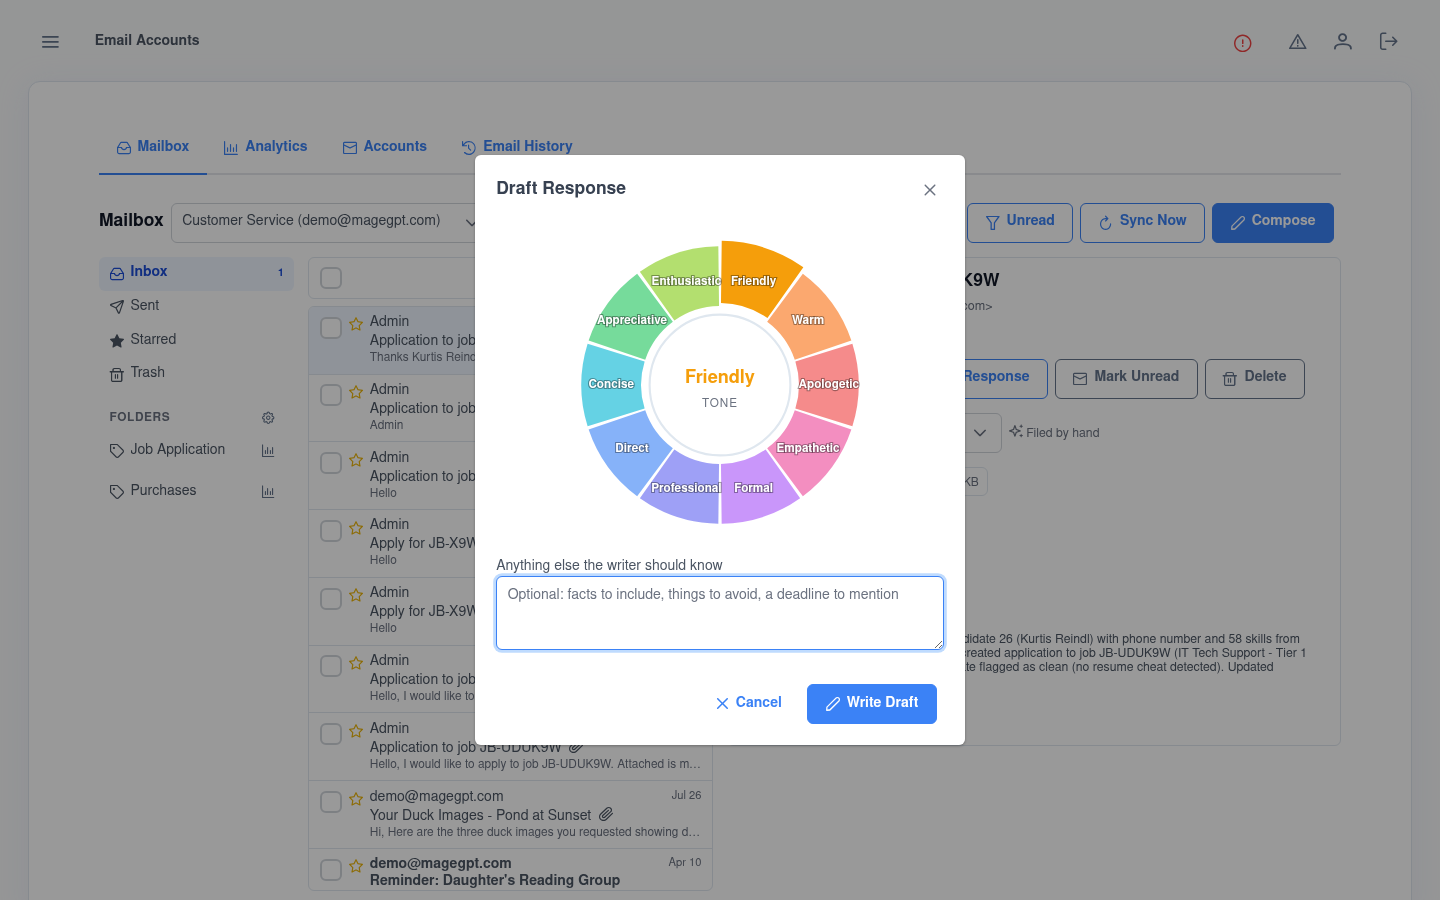Expand the dropdown chevron beside Filed by hand

980,433
